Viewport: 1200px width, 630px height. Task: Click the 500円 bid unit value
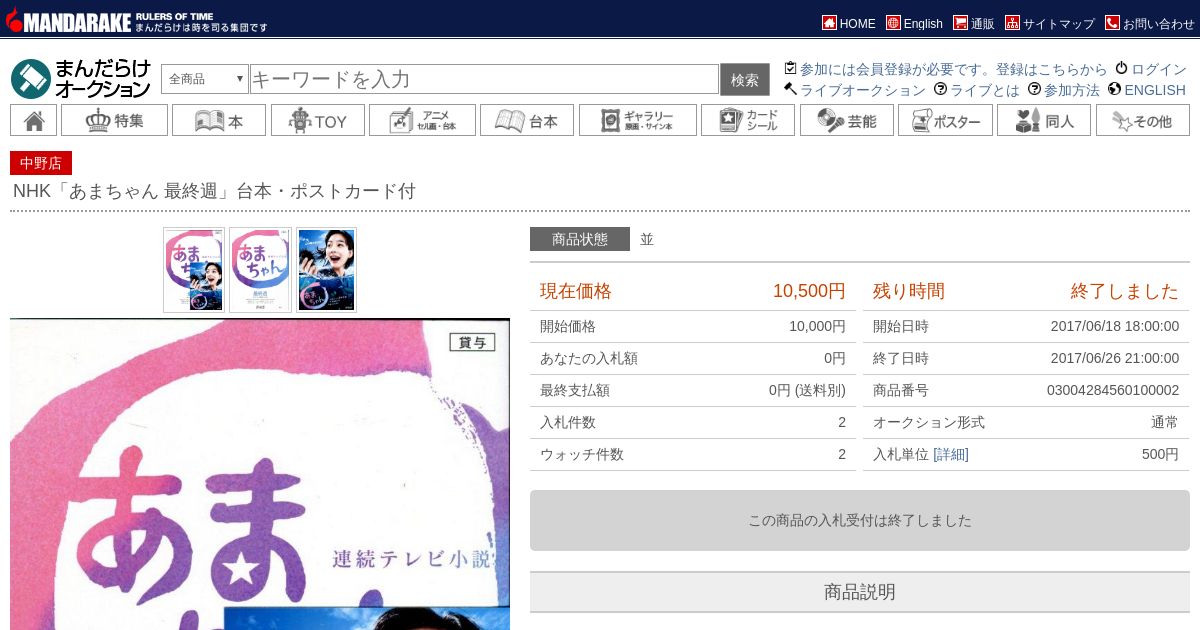(1160, 454)
